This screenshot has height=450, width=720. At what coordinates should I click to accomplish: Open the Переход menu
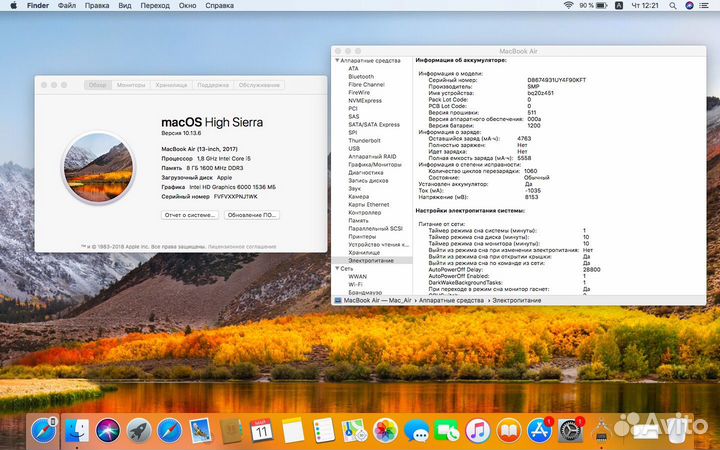[x=155, y=6]
